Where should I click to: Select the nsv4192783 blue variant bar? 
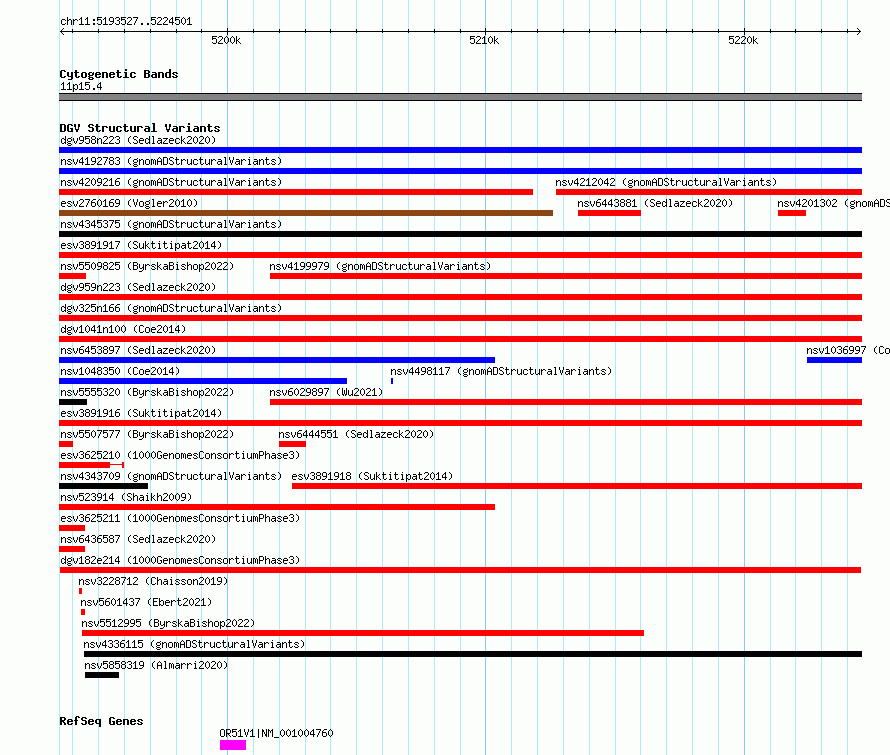tap(460, 171)
